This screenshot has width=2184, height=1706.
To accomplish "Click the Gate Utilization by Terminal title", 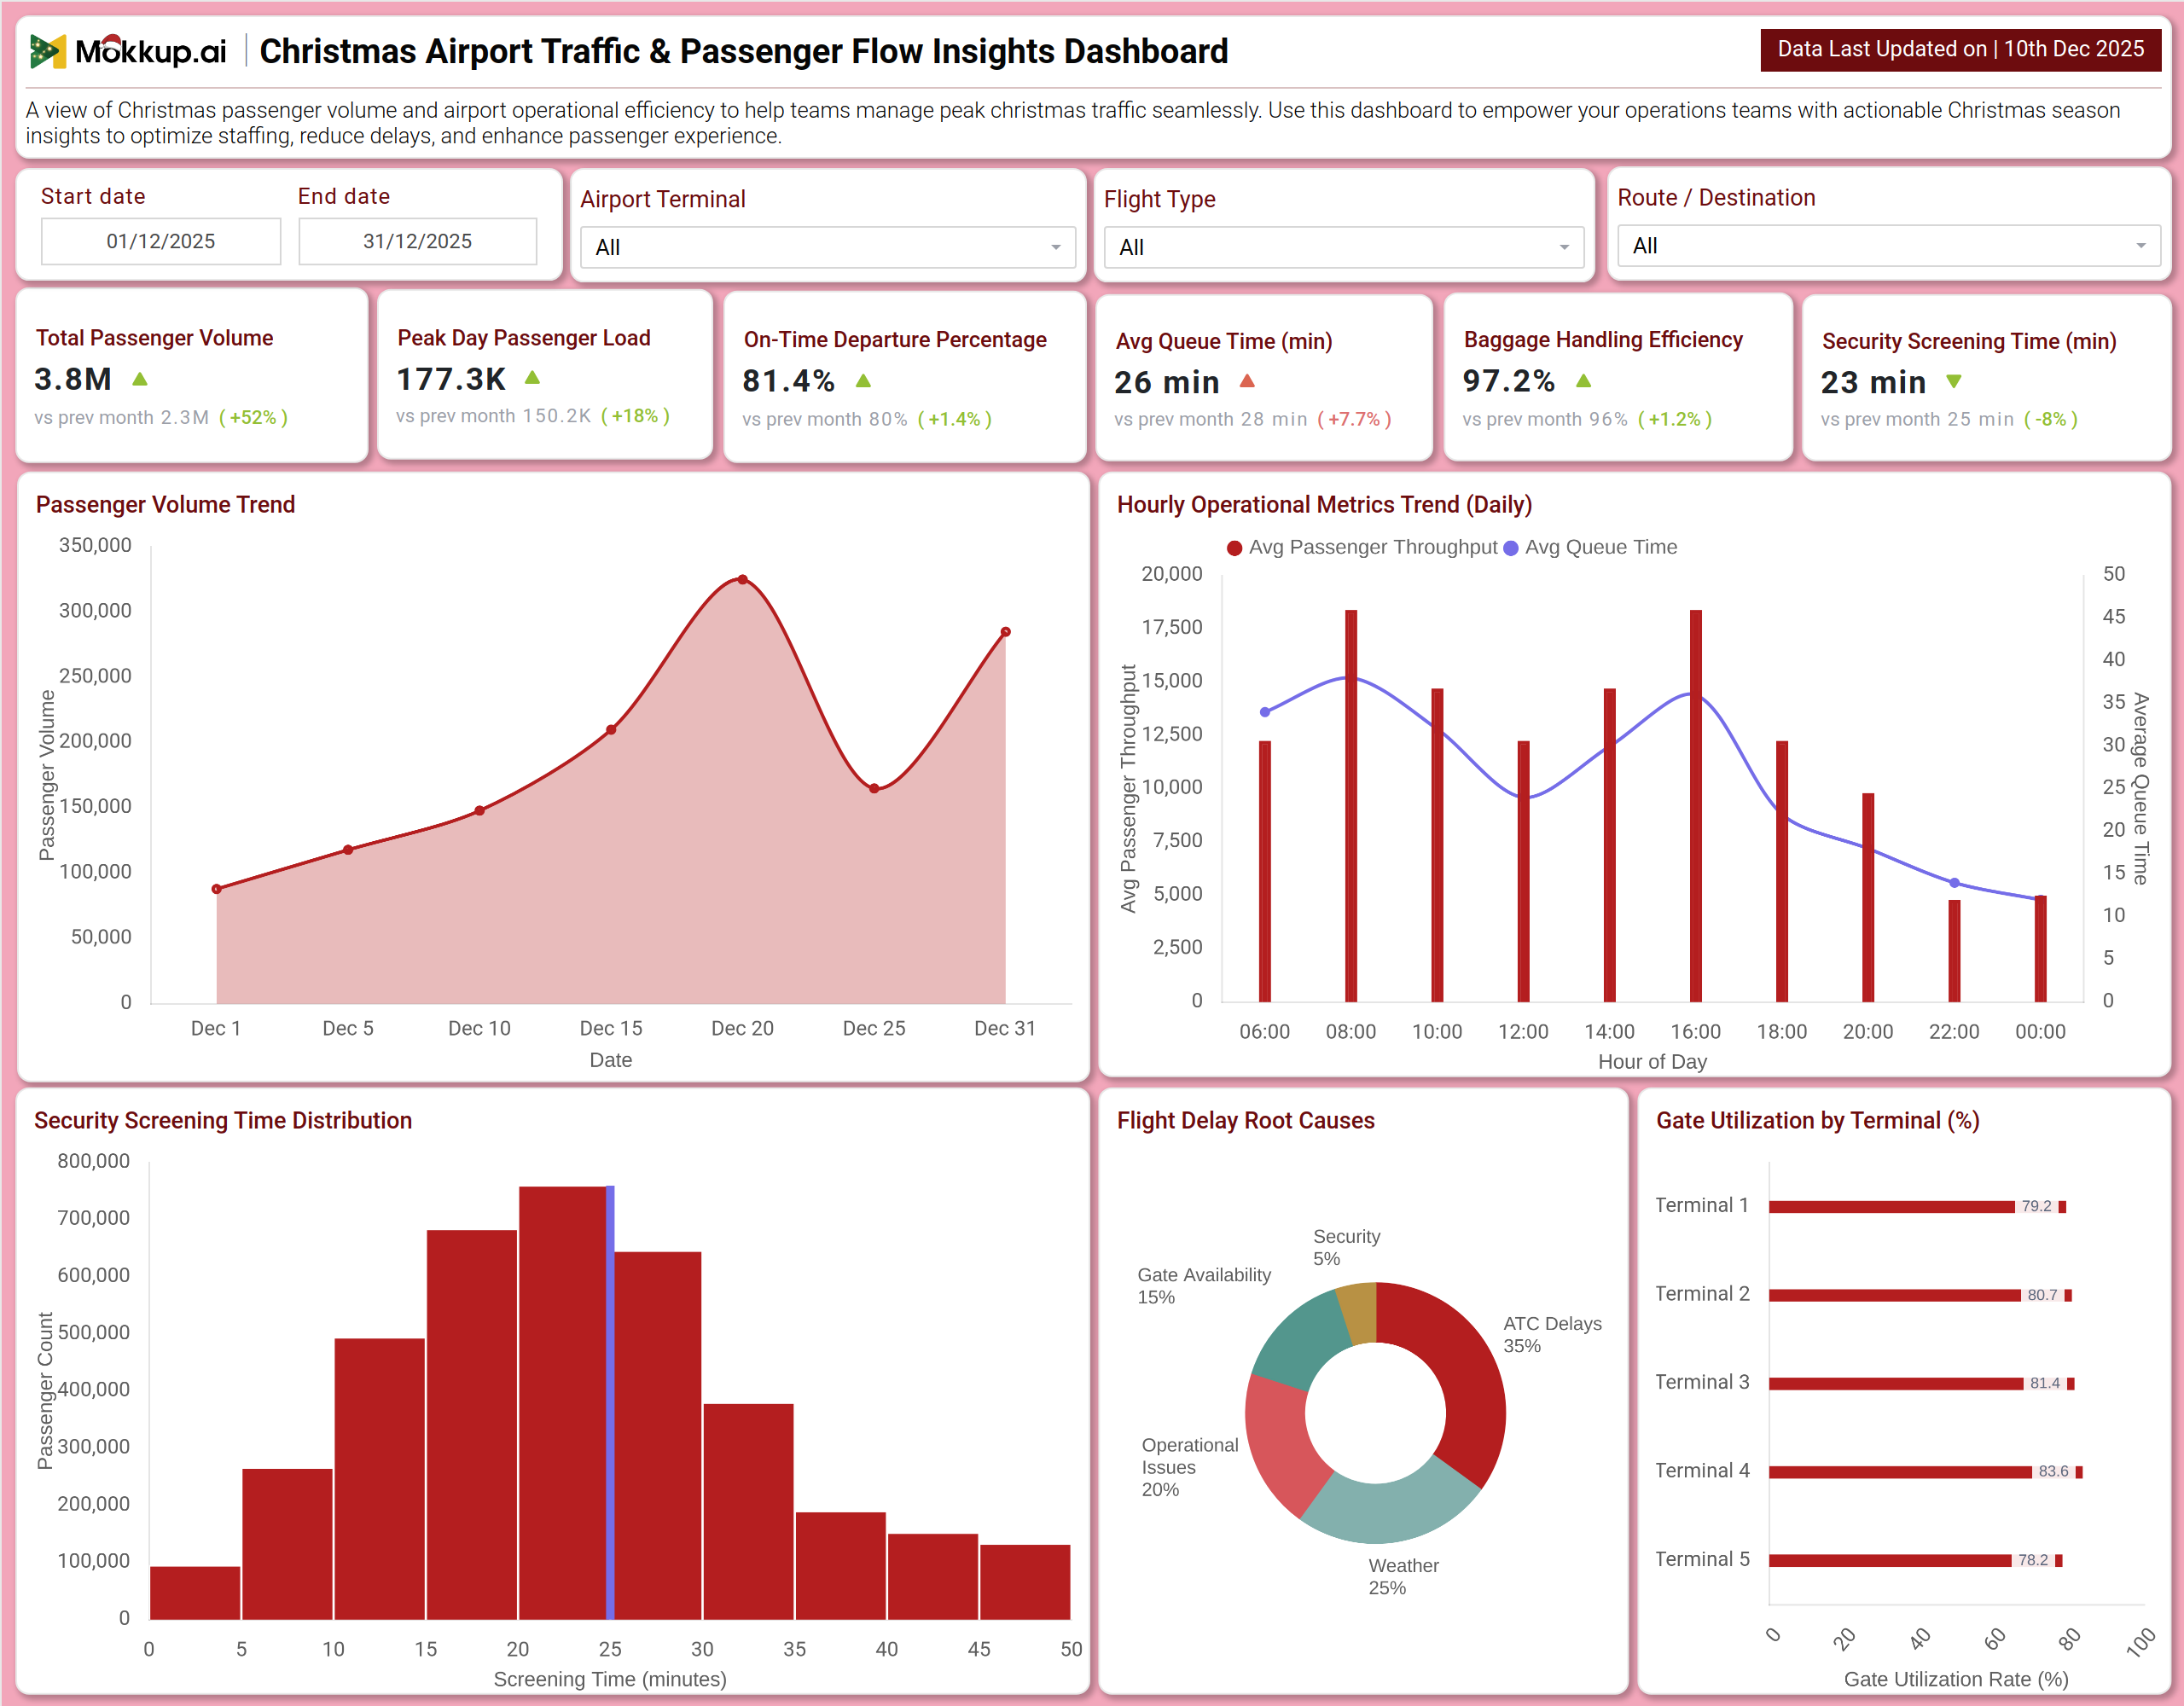I will (x=1818, y=1121).
